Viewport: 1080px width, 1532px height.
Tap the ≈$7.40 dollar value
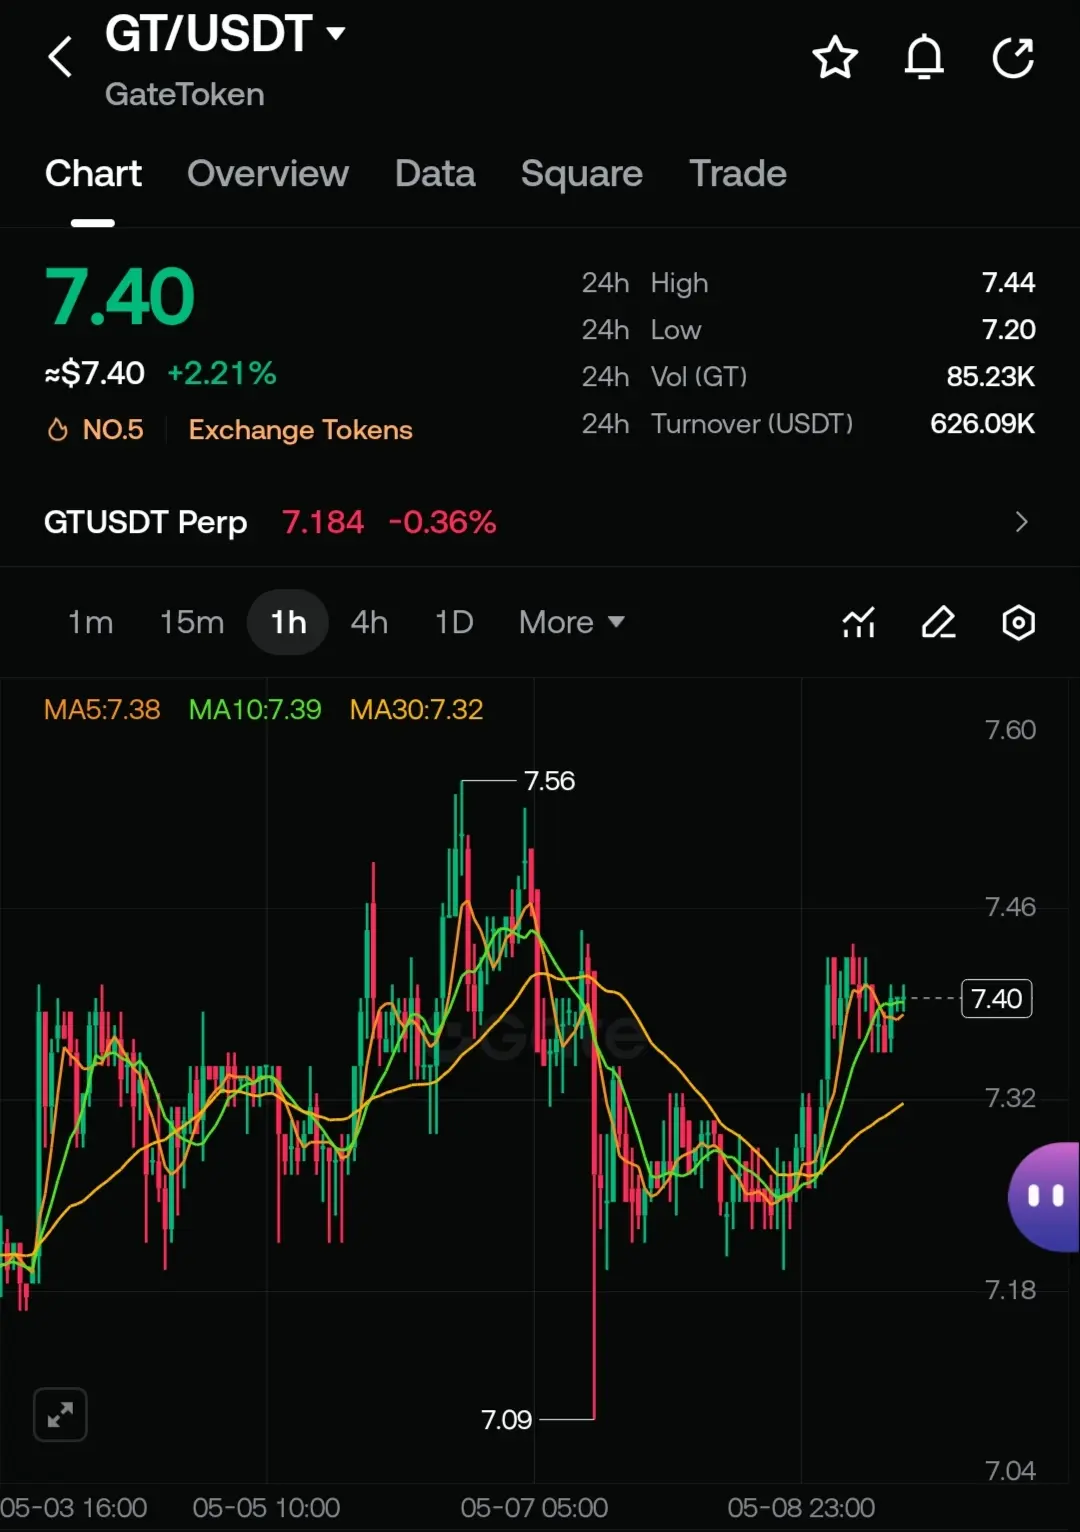click(95, 373)
